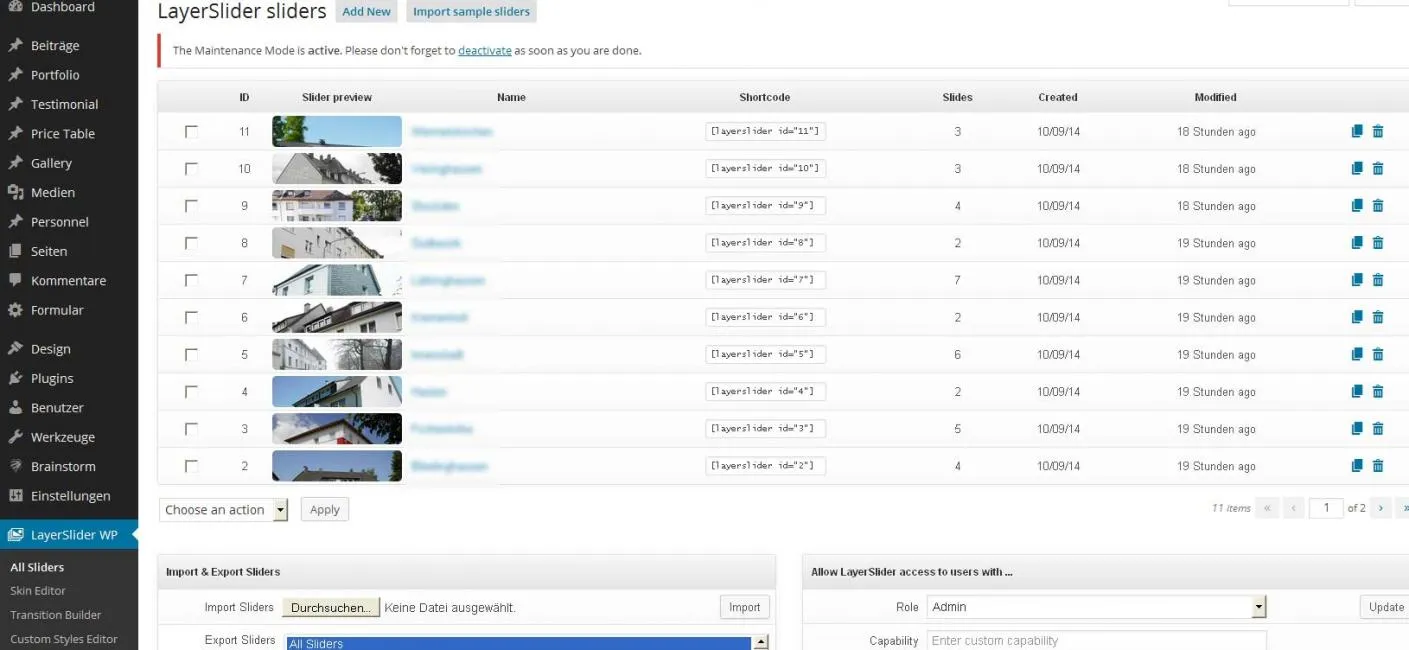Open Medien section in sidebar
The image size is (1409, 650).
click(53, 192)
